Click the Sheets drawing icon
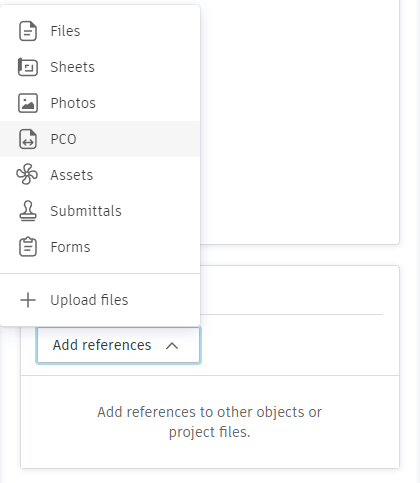The width and height of the screenshot is (420, 483). pyautogui.click(x=28, y=67)
